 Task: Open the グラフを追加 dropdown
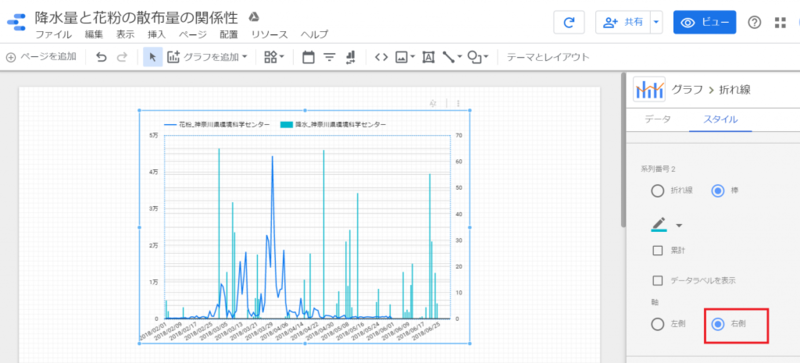208,57
